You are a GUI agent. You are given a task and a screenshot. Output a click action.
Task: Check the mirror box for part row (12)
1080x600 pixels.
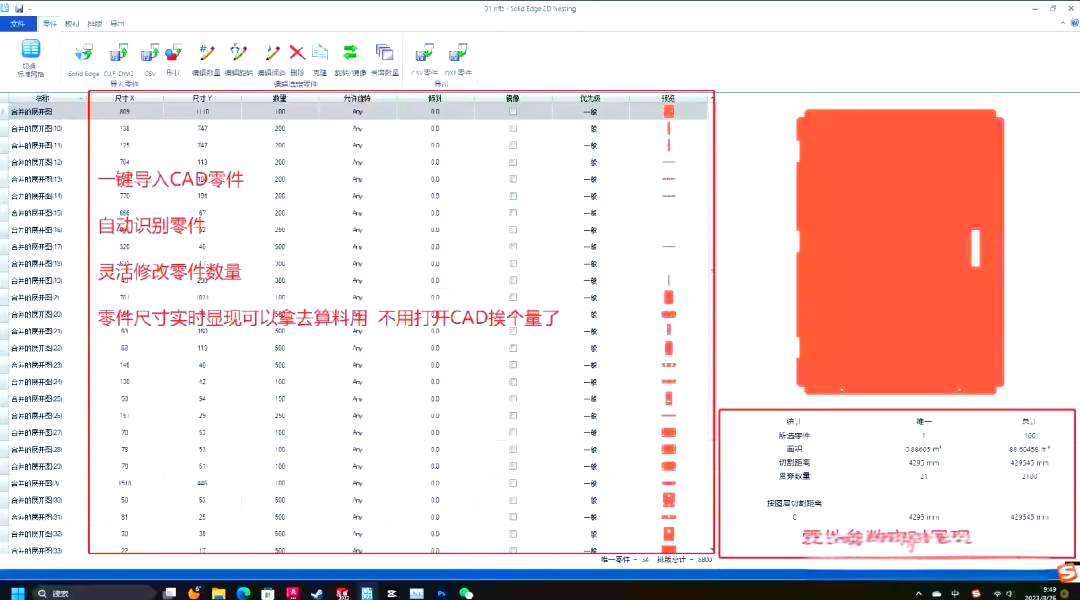[513, 162]
